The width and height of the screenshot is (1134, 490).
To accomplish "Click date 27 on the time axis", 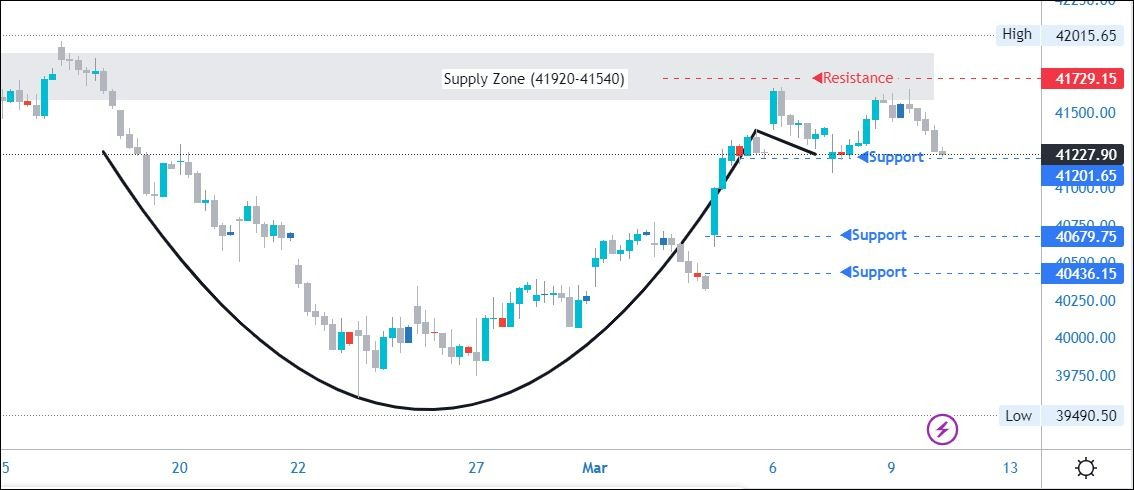I will (476, 468).
